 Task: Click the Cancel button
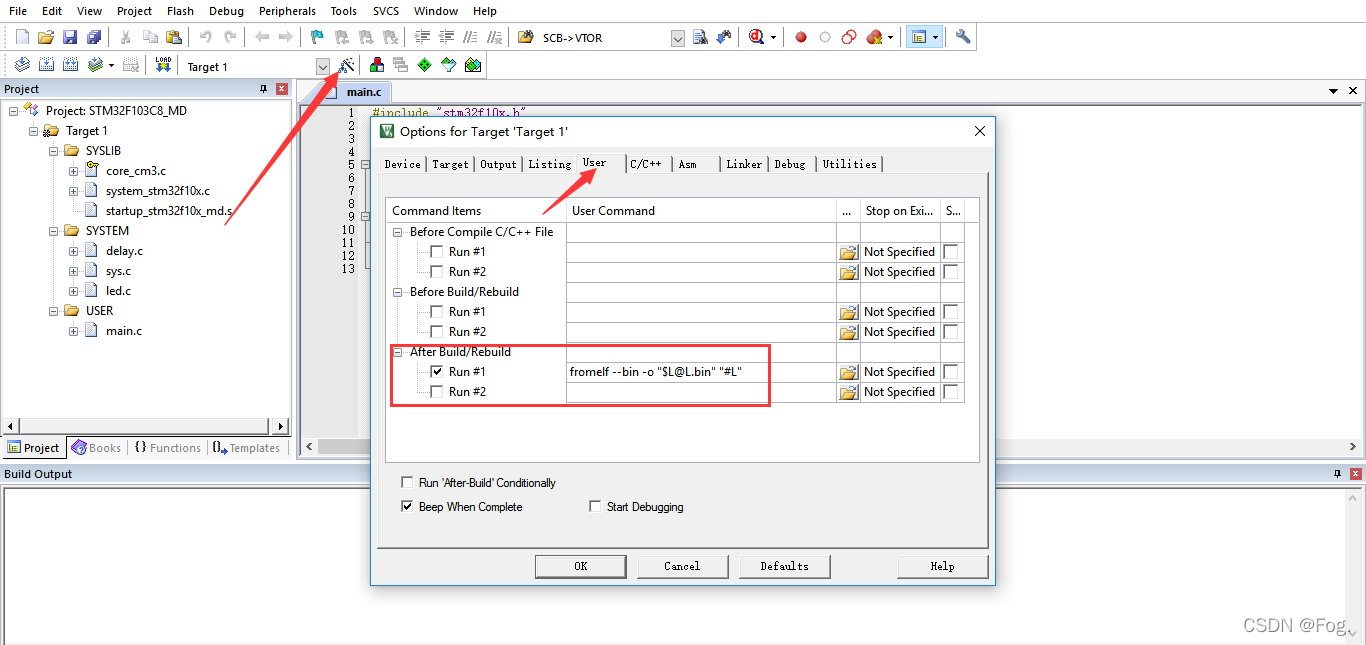(x=682, y=566)
